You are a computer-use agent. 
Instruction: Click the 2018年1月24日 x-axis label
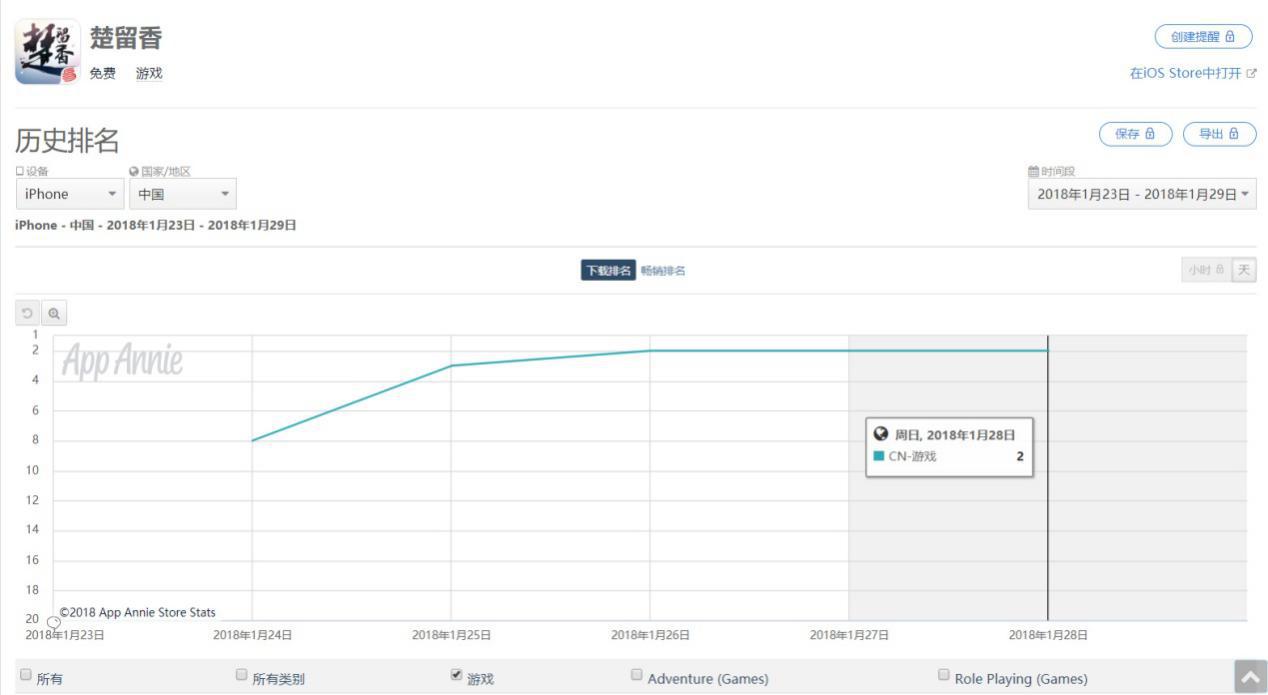252,634
